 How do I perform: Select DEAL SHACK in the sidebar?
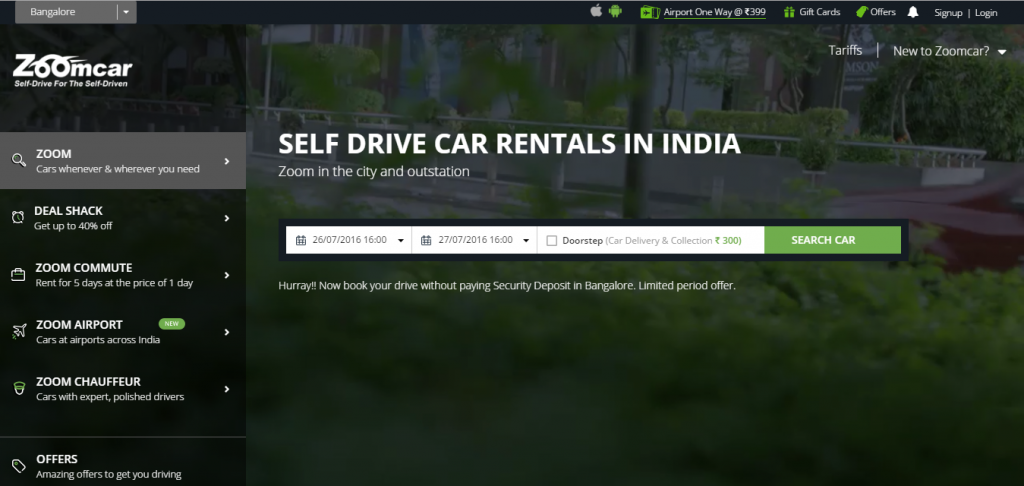pos(123,218)
